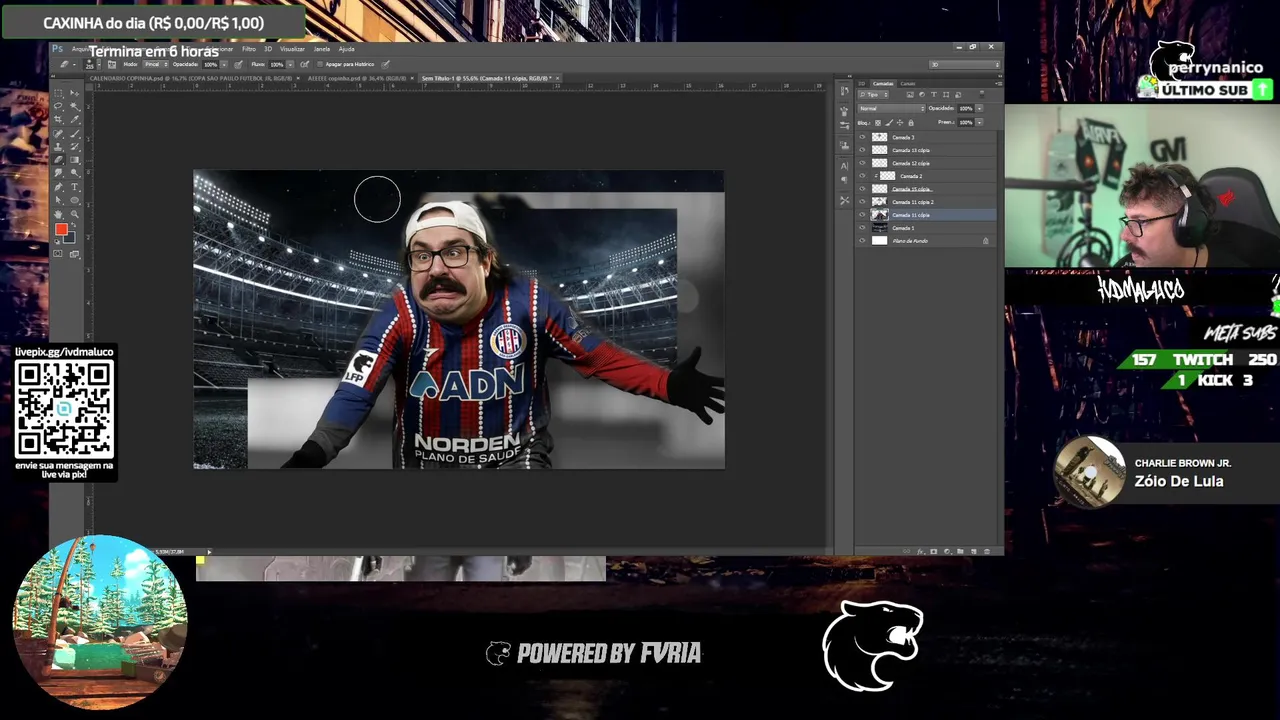The image size is (1280, 720).
Task: Select the Ellipse shape tool
Action: tap(75, 200)
